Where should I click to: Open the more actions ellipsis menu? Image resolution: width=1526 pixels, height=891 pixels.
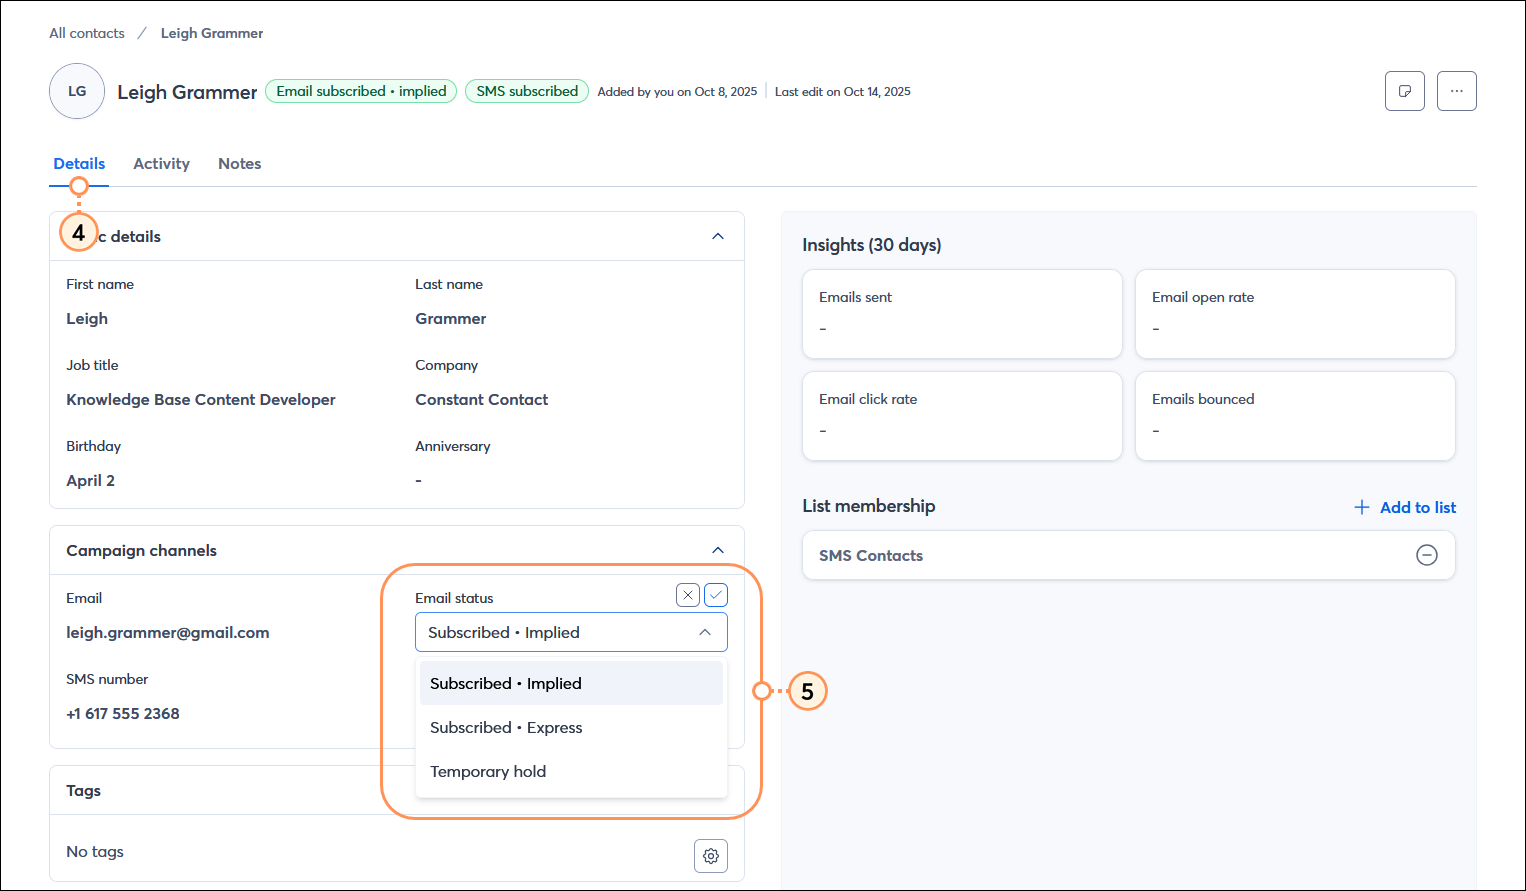pos(1456,91)
